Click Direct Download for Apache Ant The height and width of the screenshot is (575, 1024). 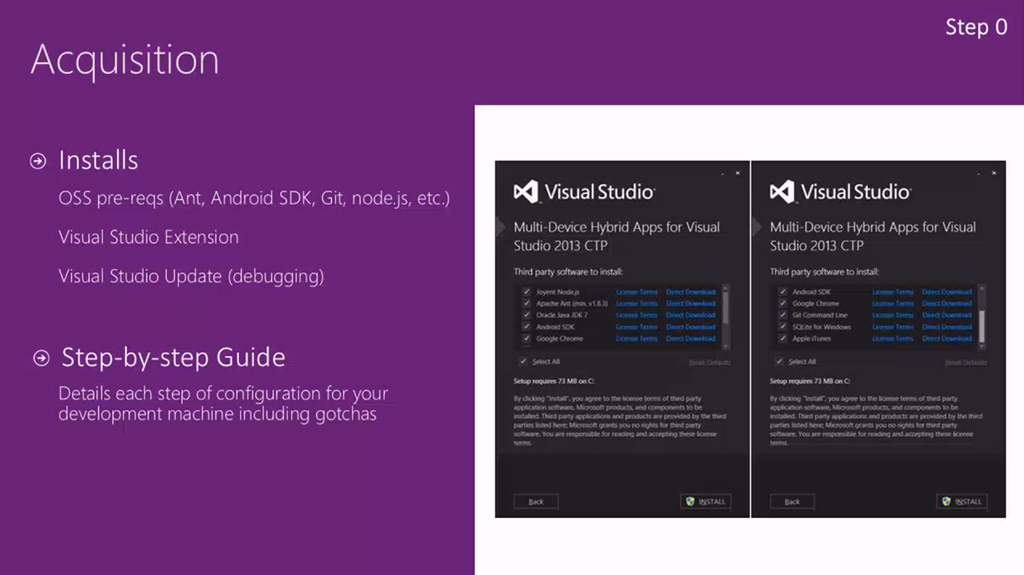(690, 303)
